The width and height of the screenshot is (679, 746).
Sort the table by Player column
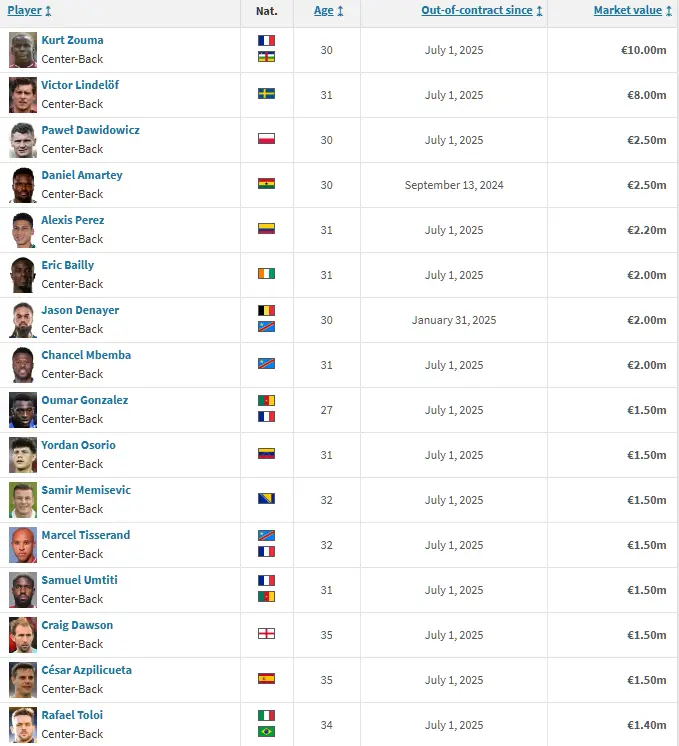pos(25,10)
